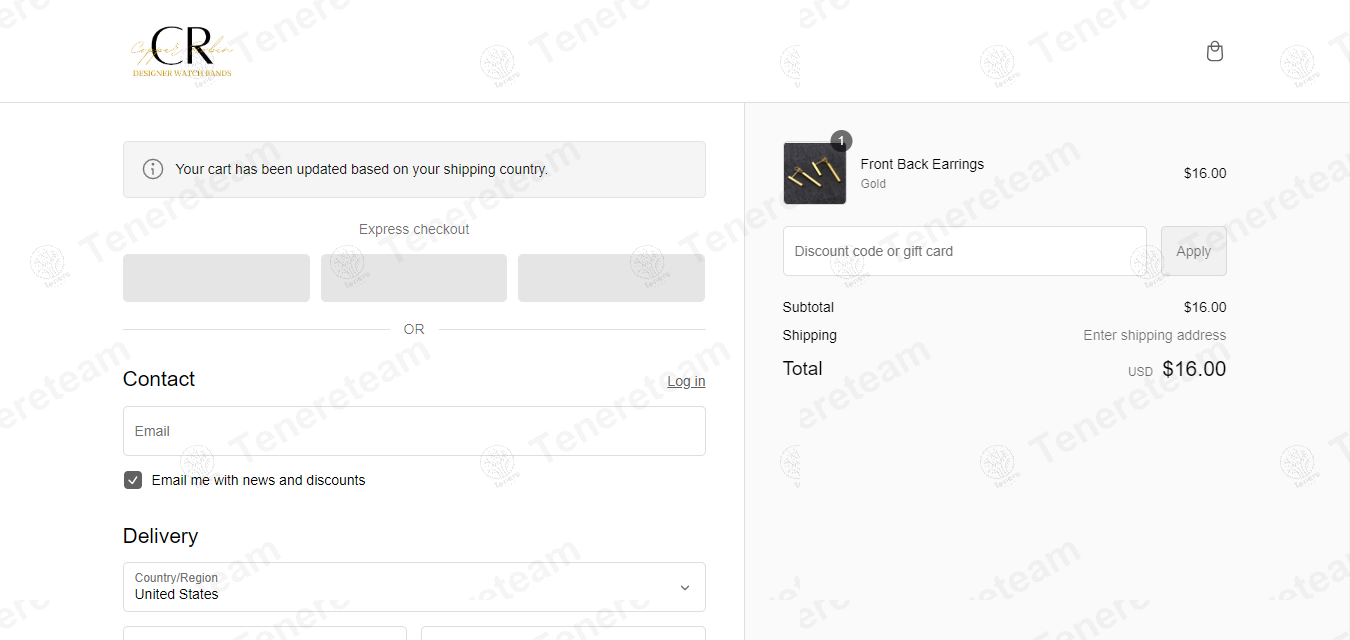Select the first express checkout button
The image size is (1350, 640).
[x=216, y=278]
